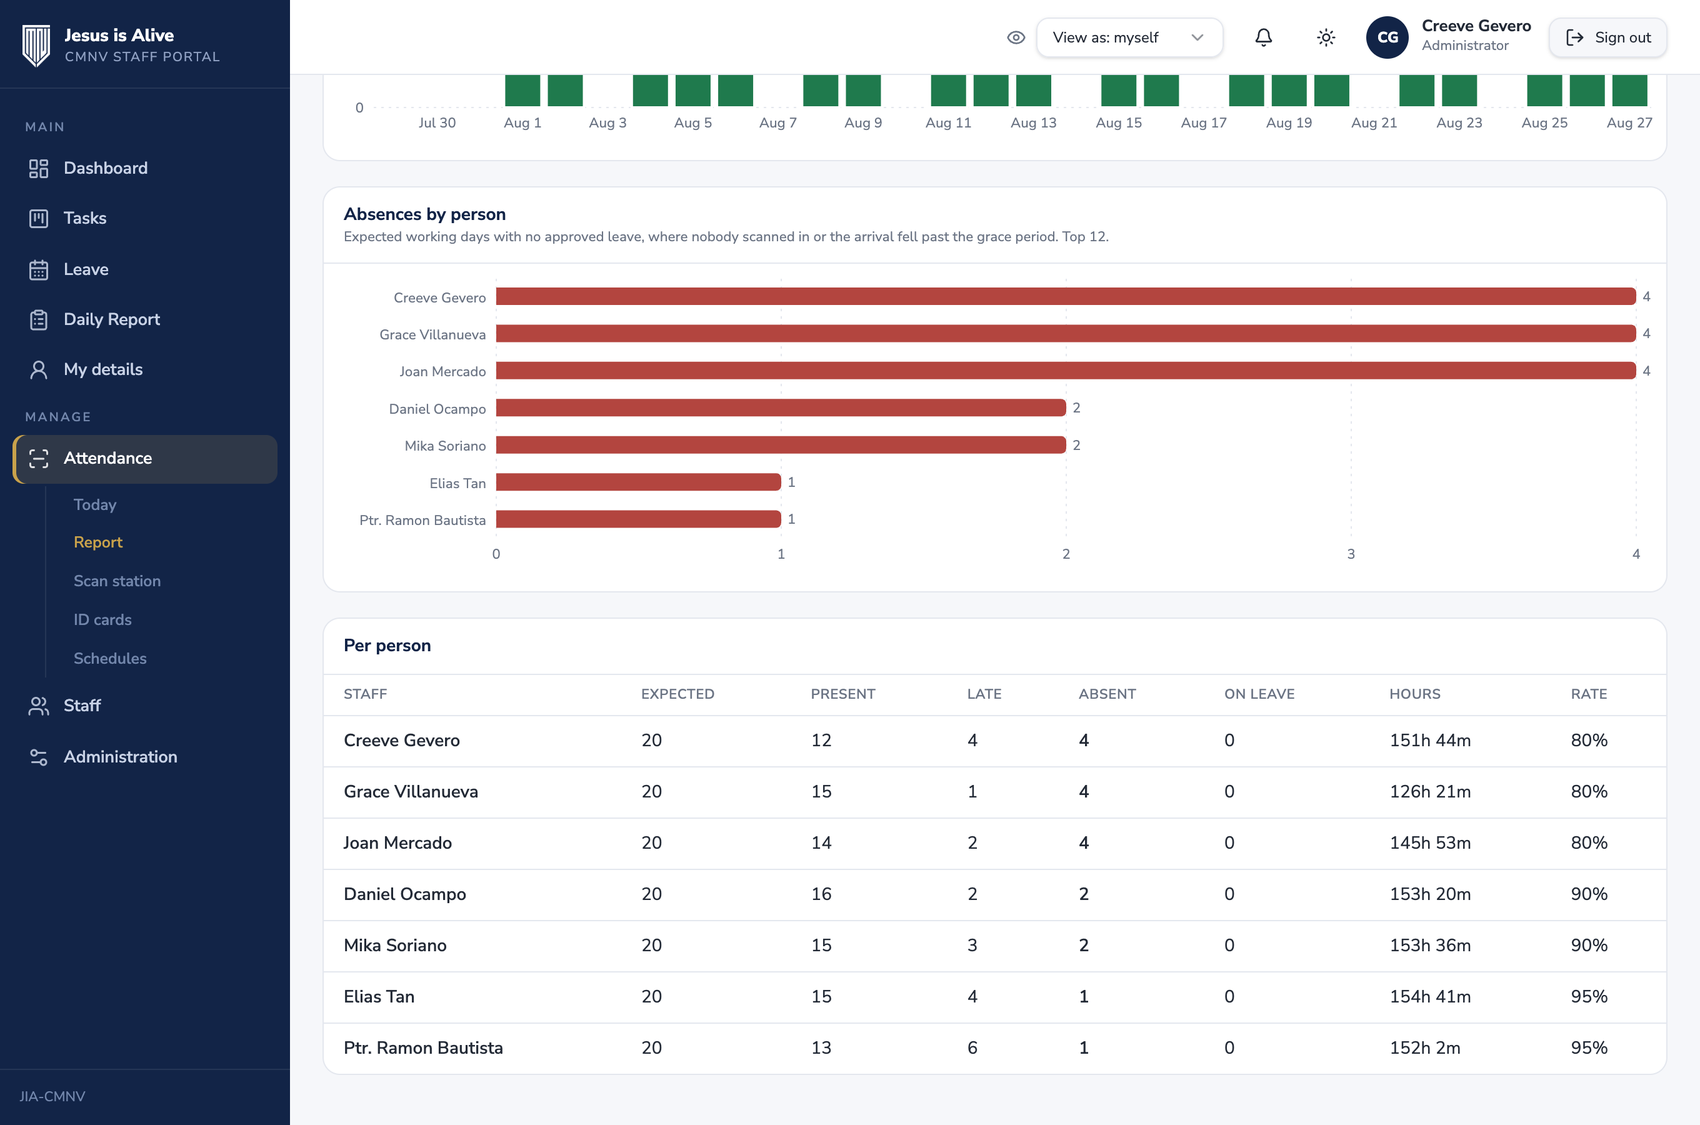Screen dimensions: 1700x1125
Task: Open the Leave section
Action: 145,270
